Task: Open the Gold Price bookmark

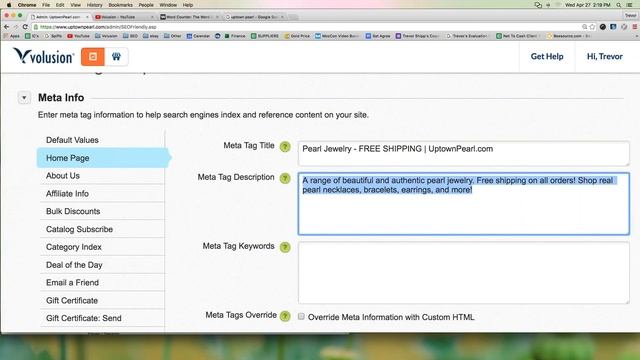Action: pos(297,36)
